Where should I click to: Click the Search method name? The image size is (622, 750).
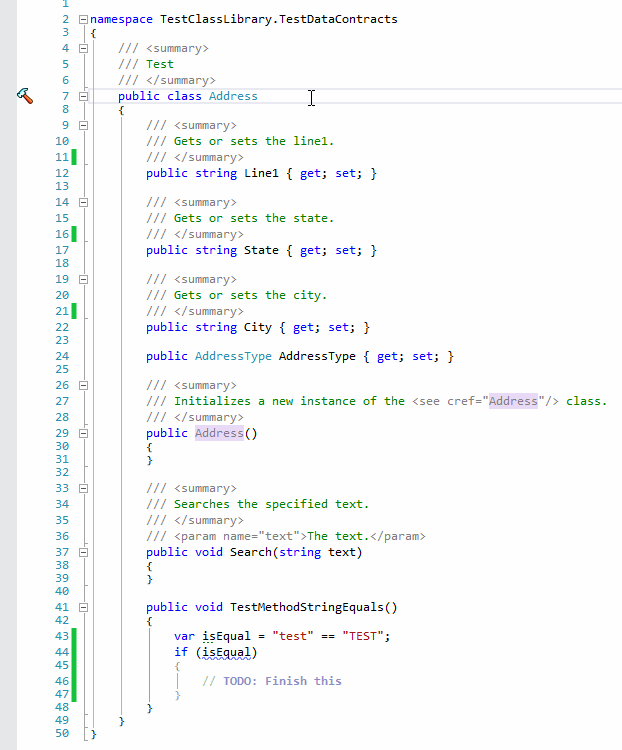[x=251, y=552]
